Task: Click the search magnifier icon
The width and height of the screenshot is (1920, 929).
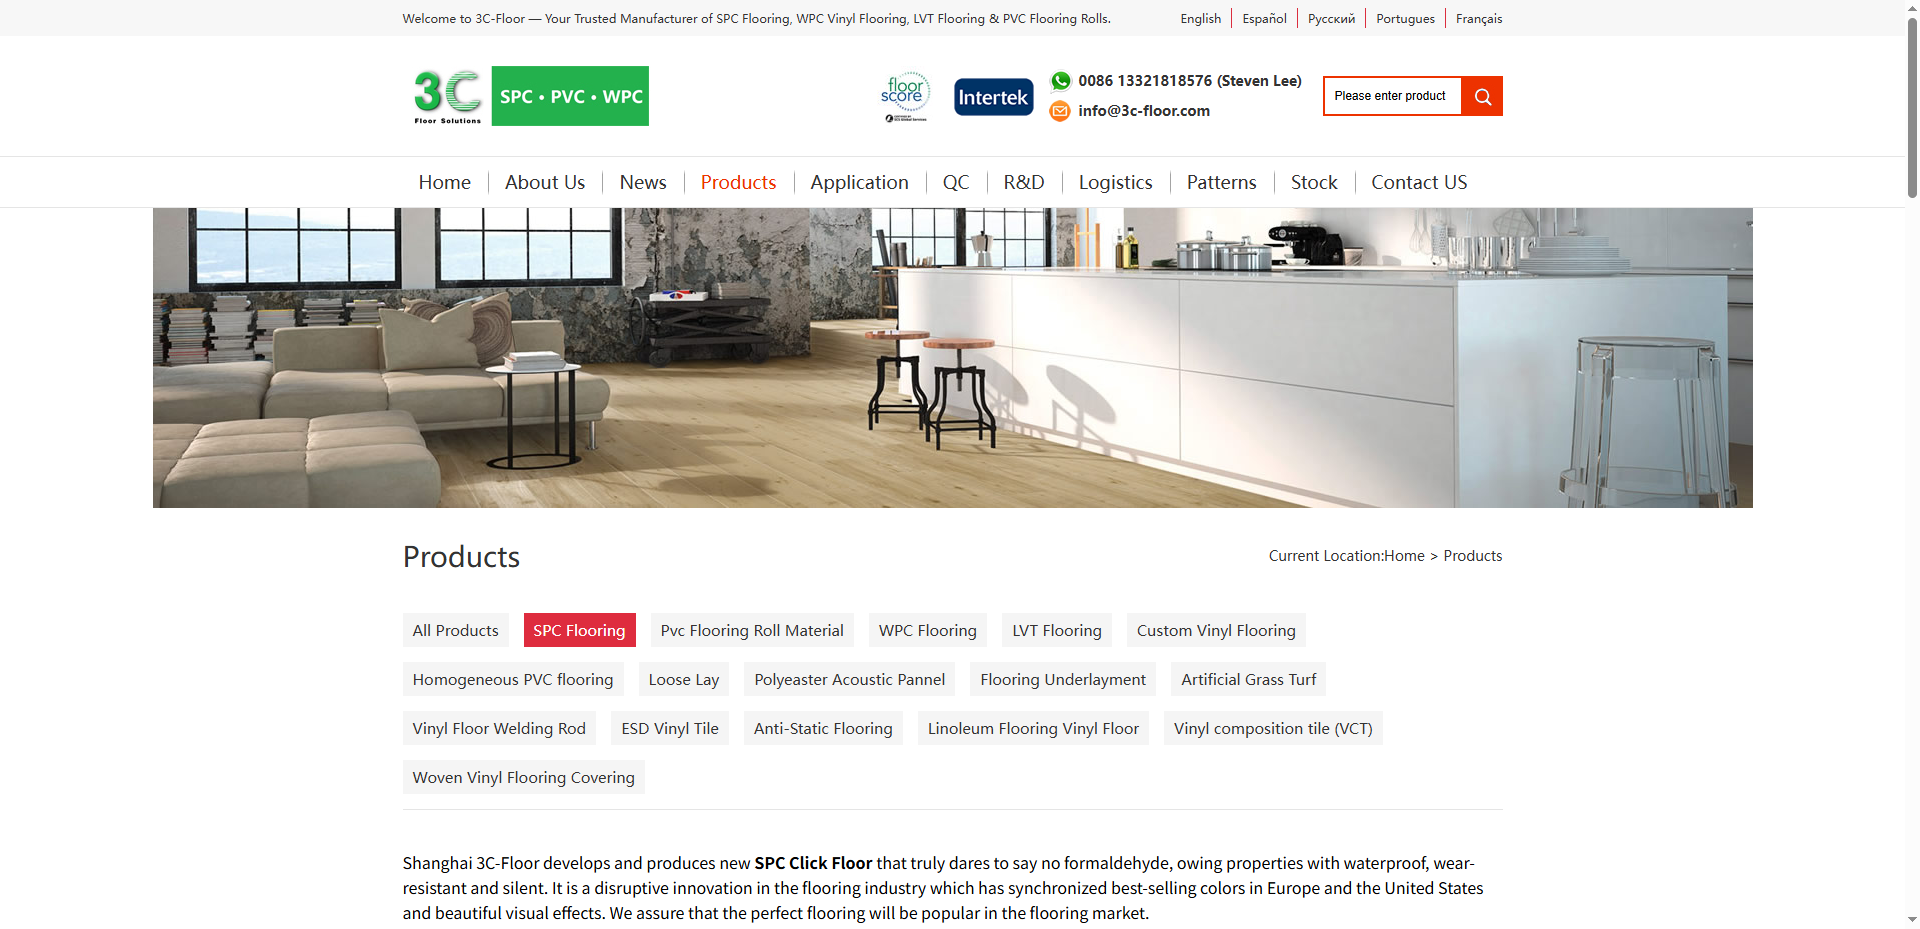Action: 1482,95
